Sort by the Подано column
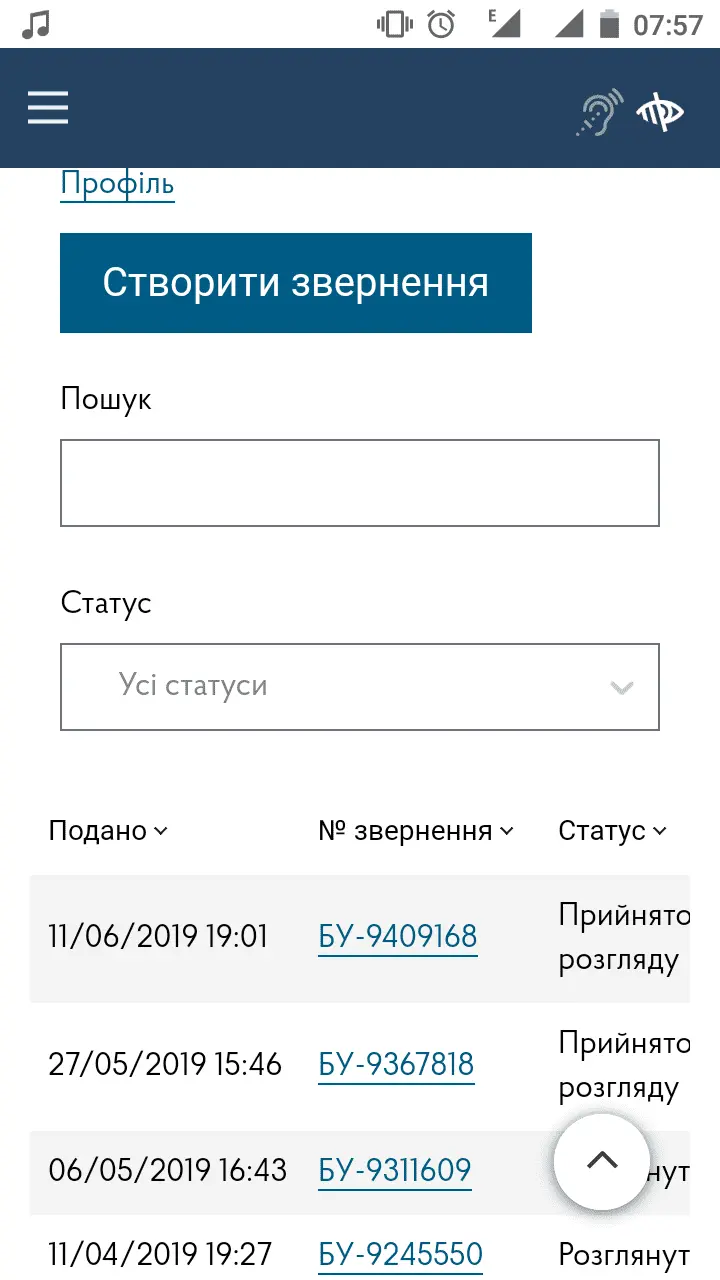Image resolution: width=720 pixels, height=1280 pixels. [108, 831]
